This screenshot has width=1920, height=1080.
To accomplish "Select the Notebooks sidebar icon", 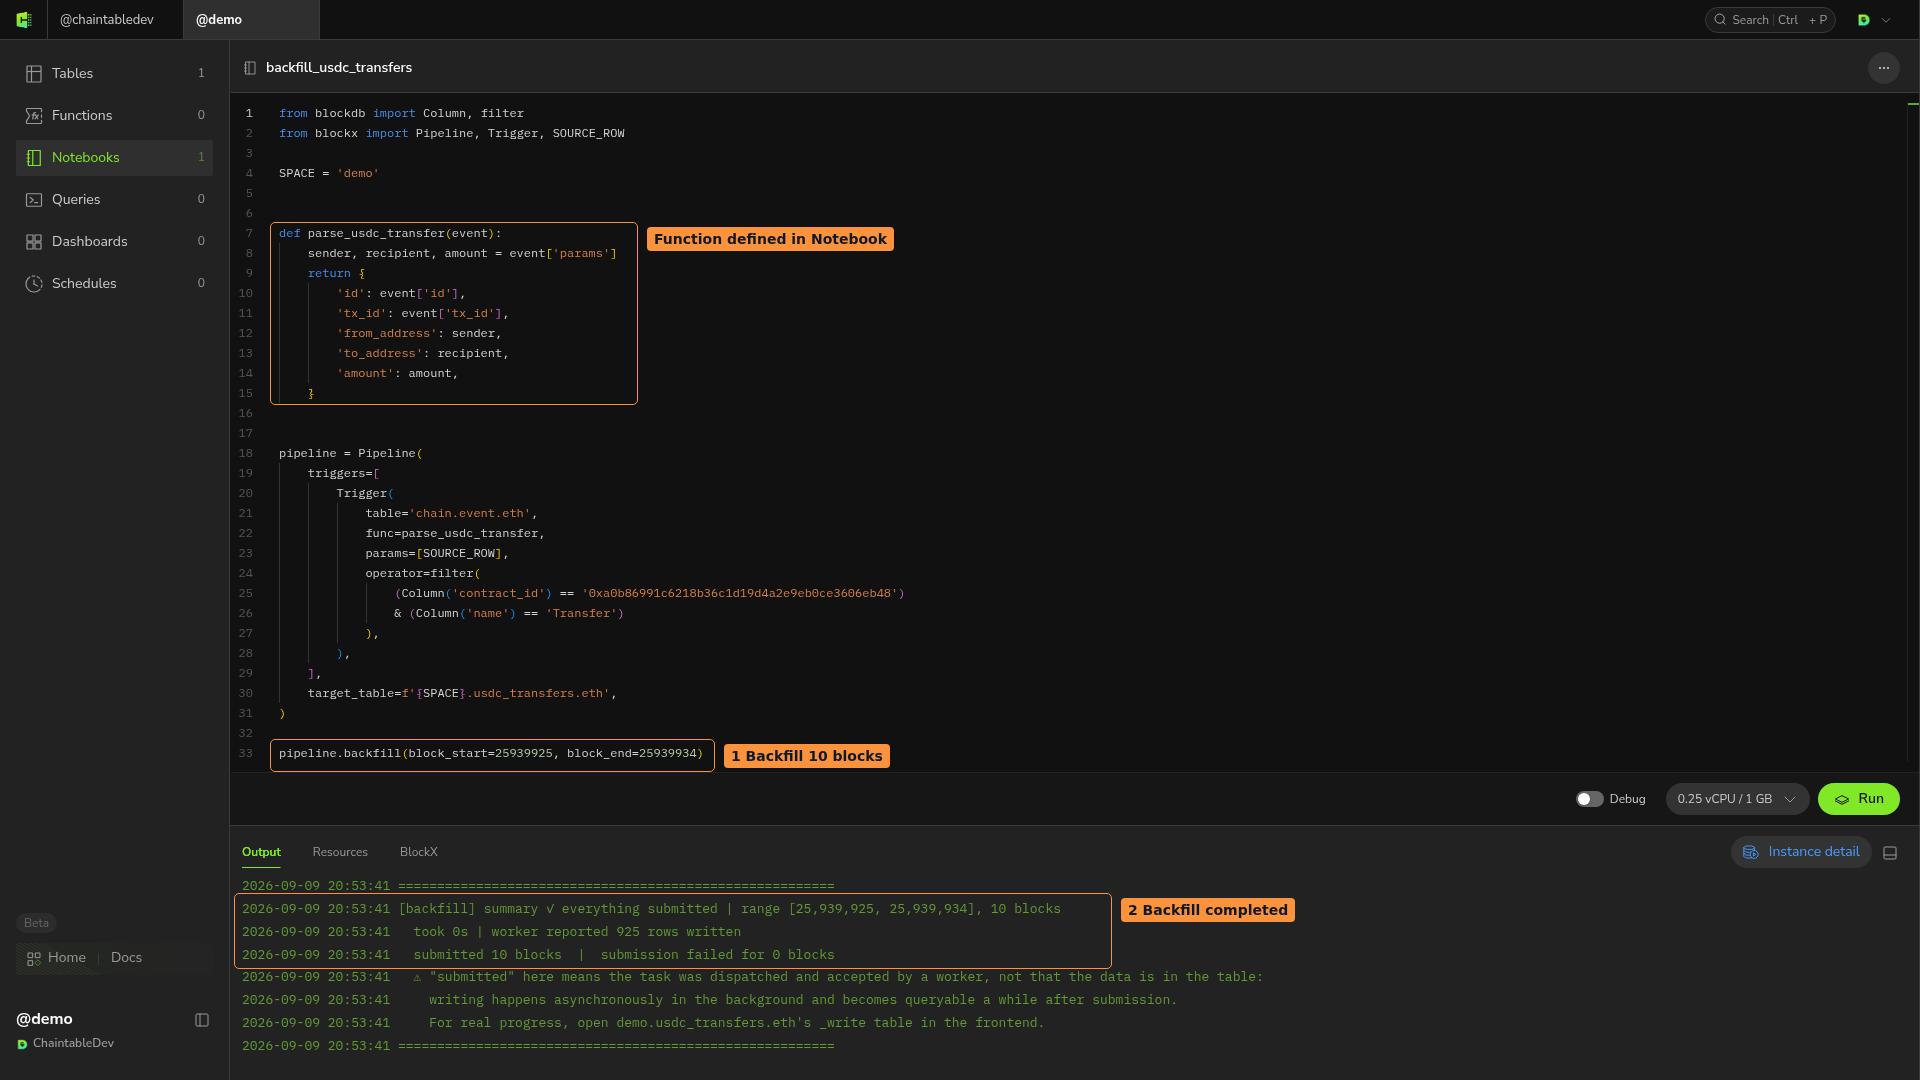I will click(x=34, y=158).
